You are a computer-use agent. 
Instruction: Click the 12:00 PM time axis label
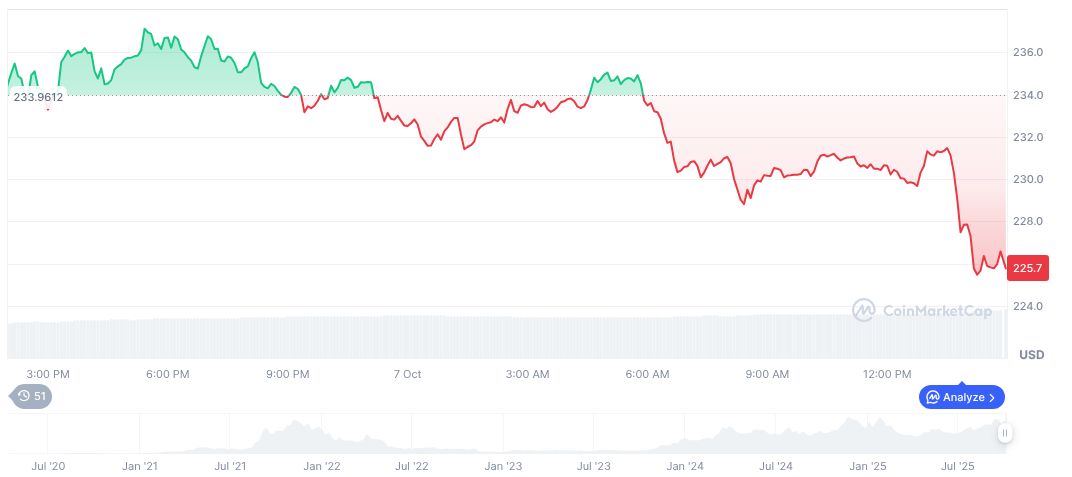[x=887, y=374]
